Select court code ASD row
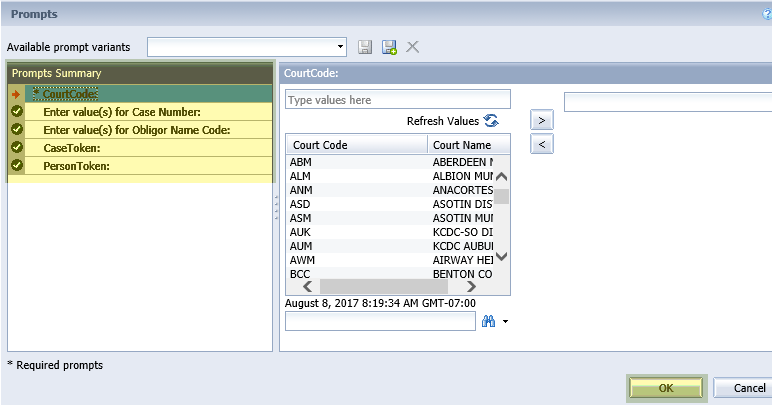 pos(390,204)
